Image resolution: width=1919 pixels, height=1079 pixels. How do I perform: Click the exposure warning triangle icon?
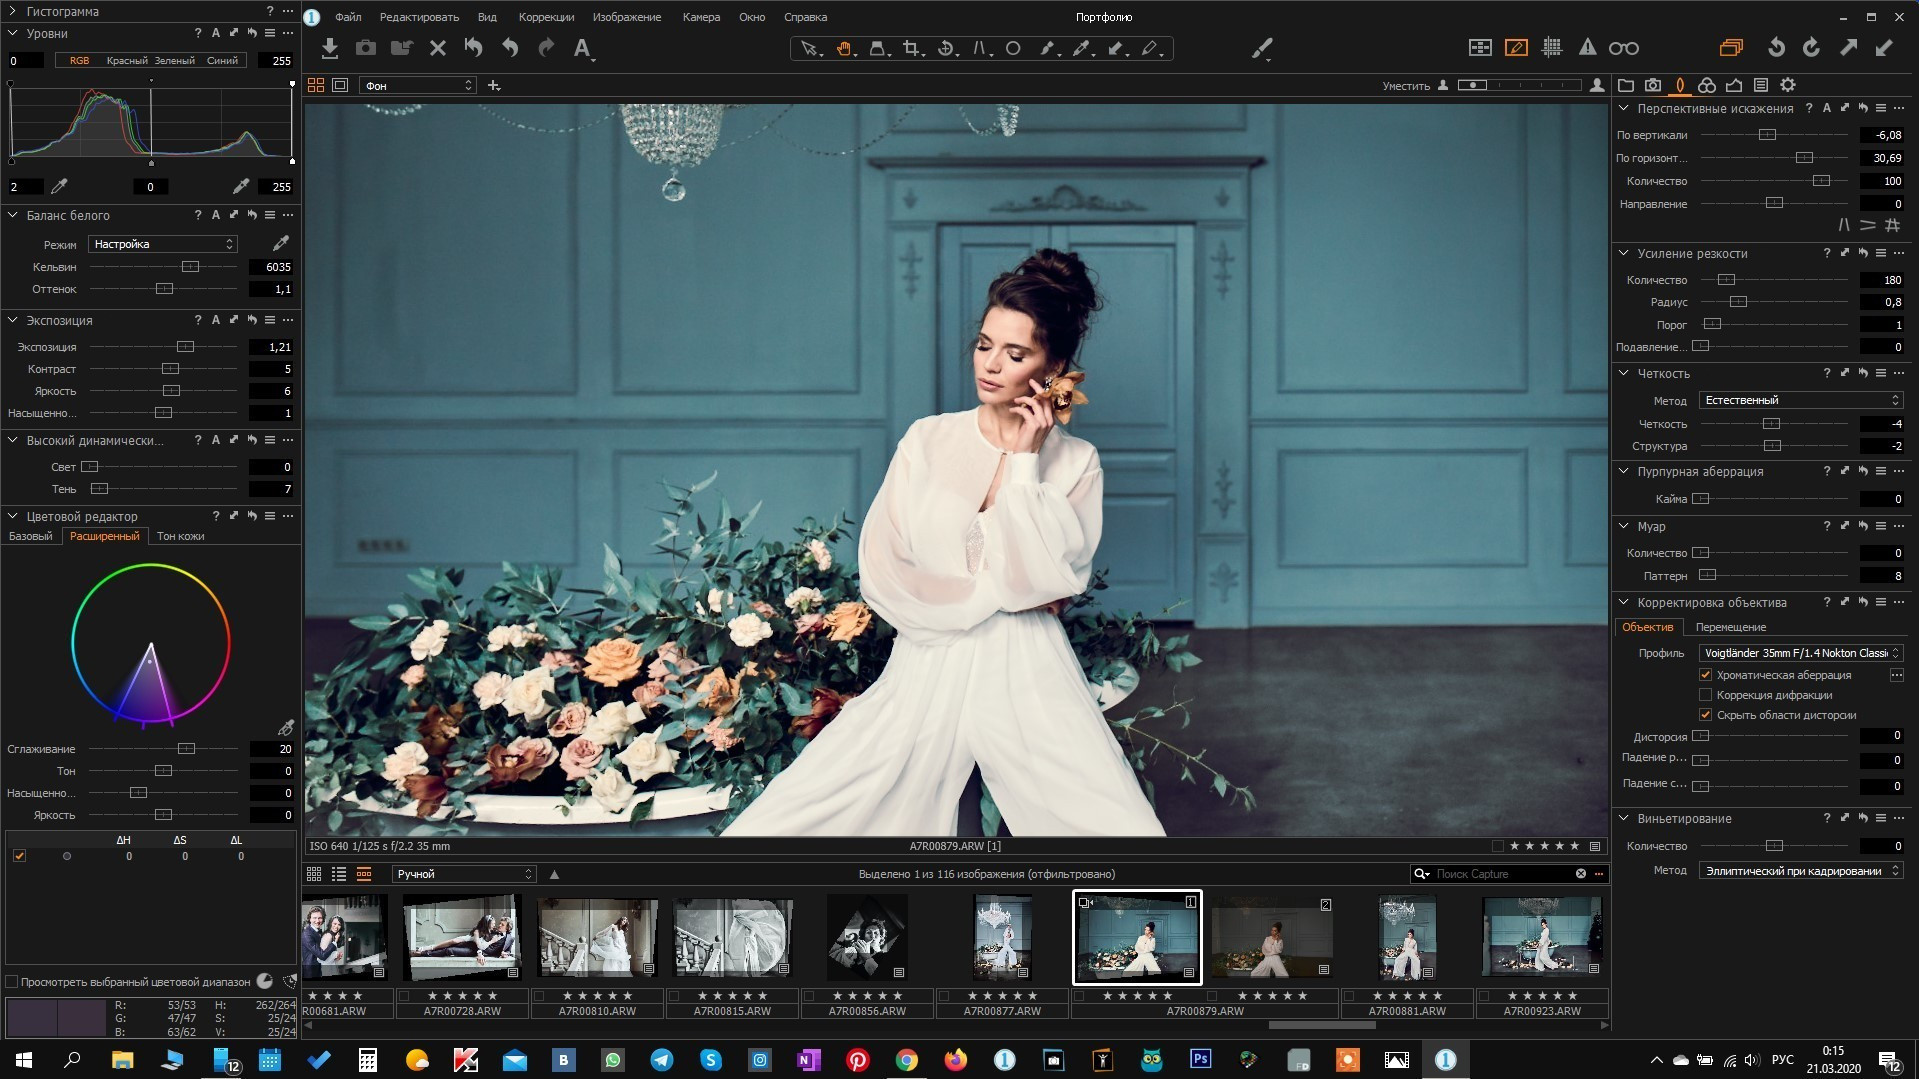[x=1587, y=48]
